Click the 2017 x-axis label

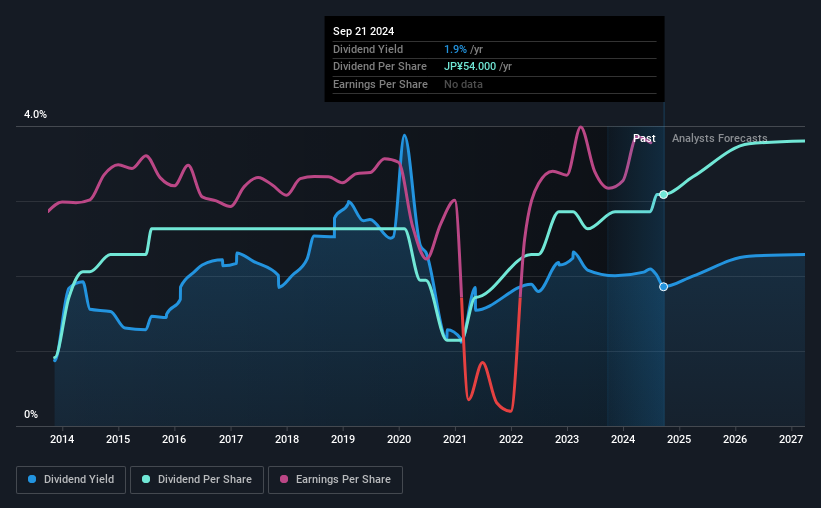coord(230,439)
